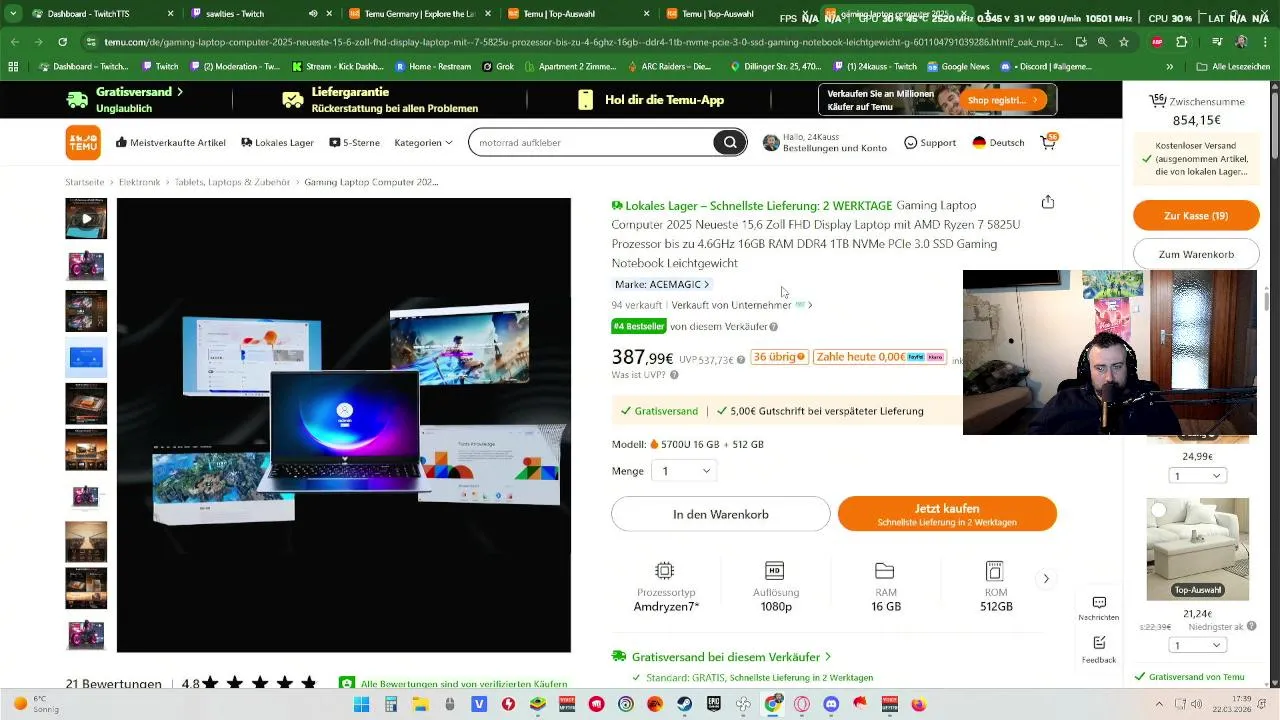Expand the ACEMAGIC brand chevron

706,285
